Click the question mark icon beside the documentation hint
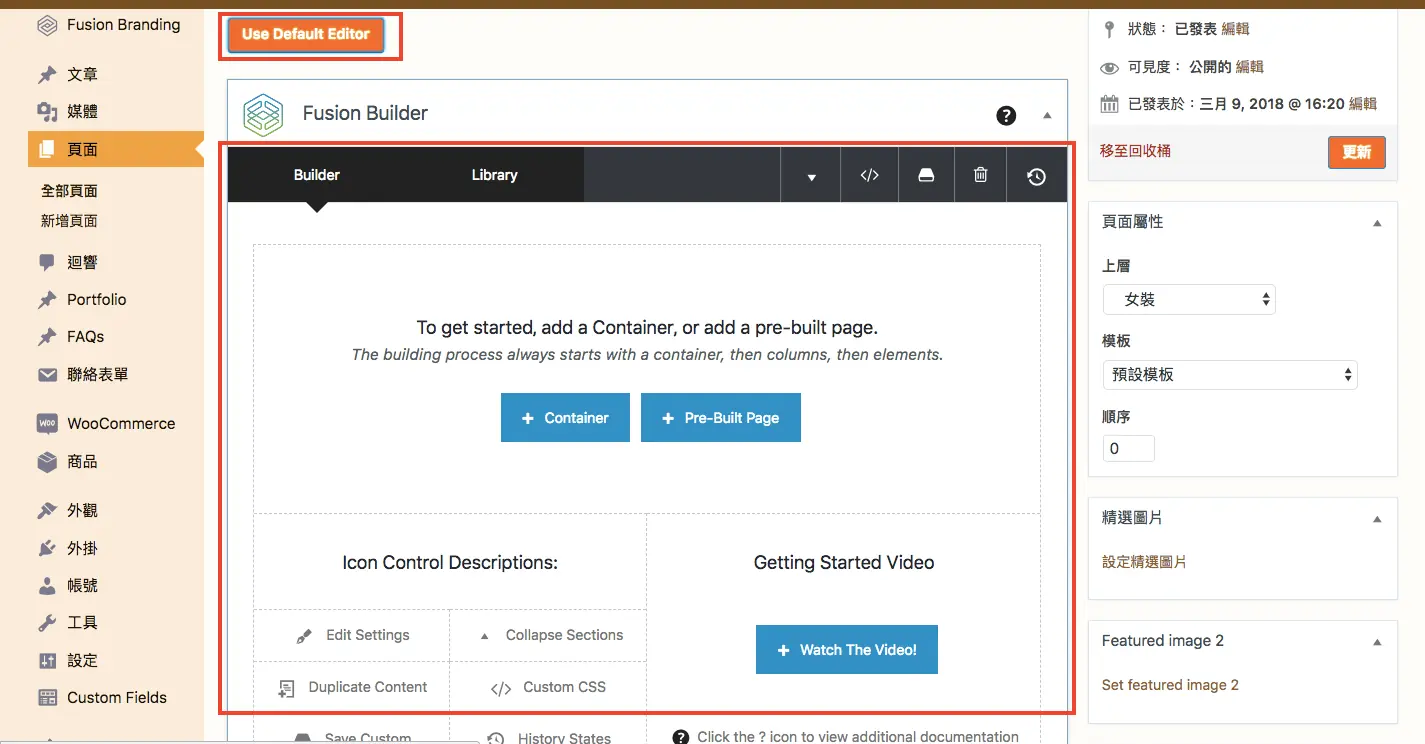1425x744 pixels. pos(681,737)
